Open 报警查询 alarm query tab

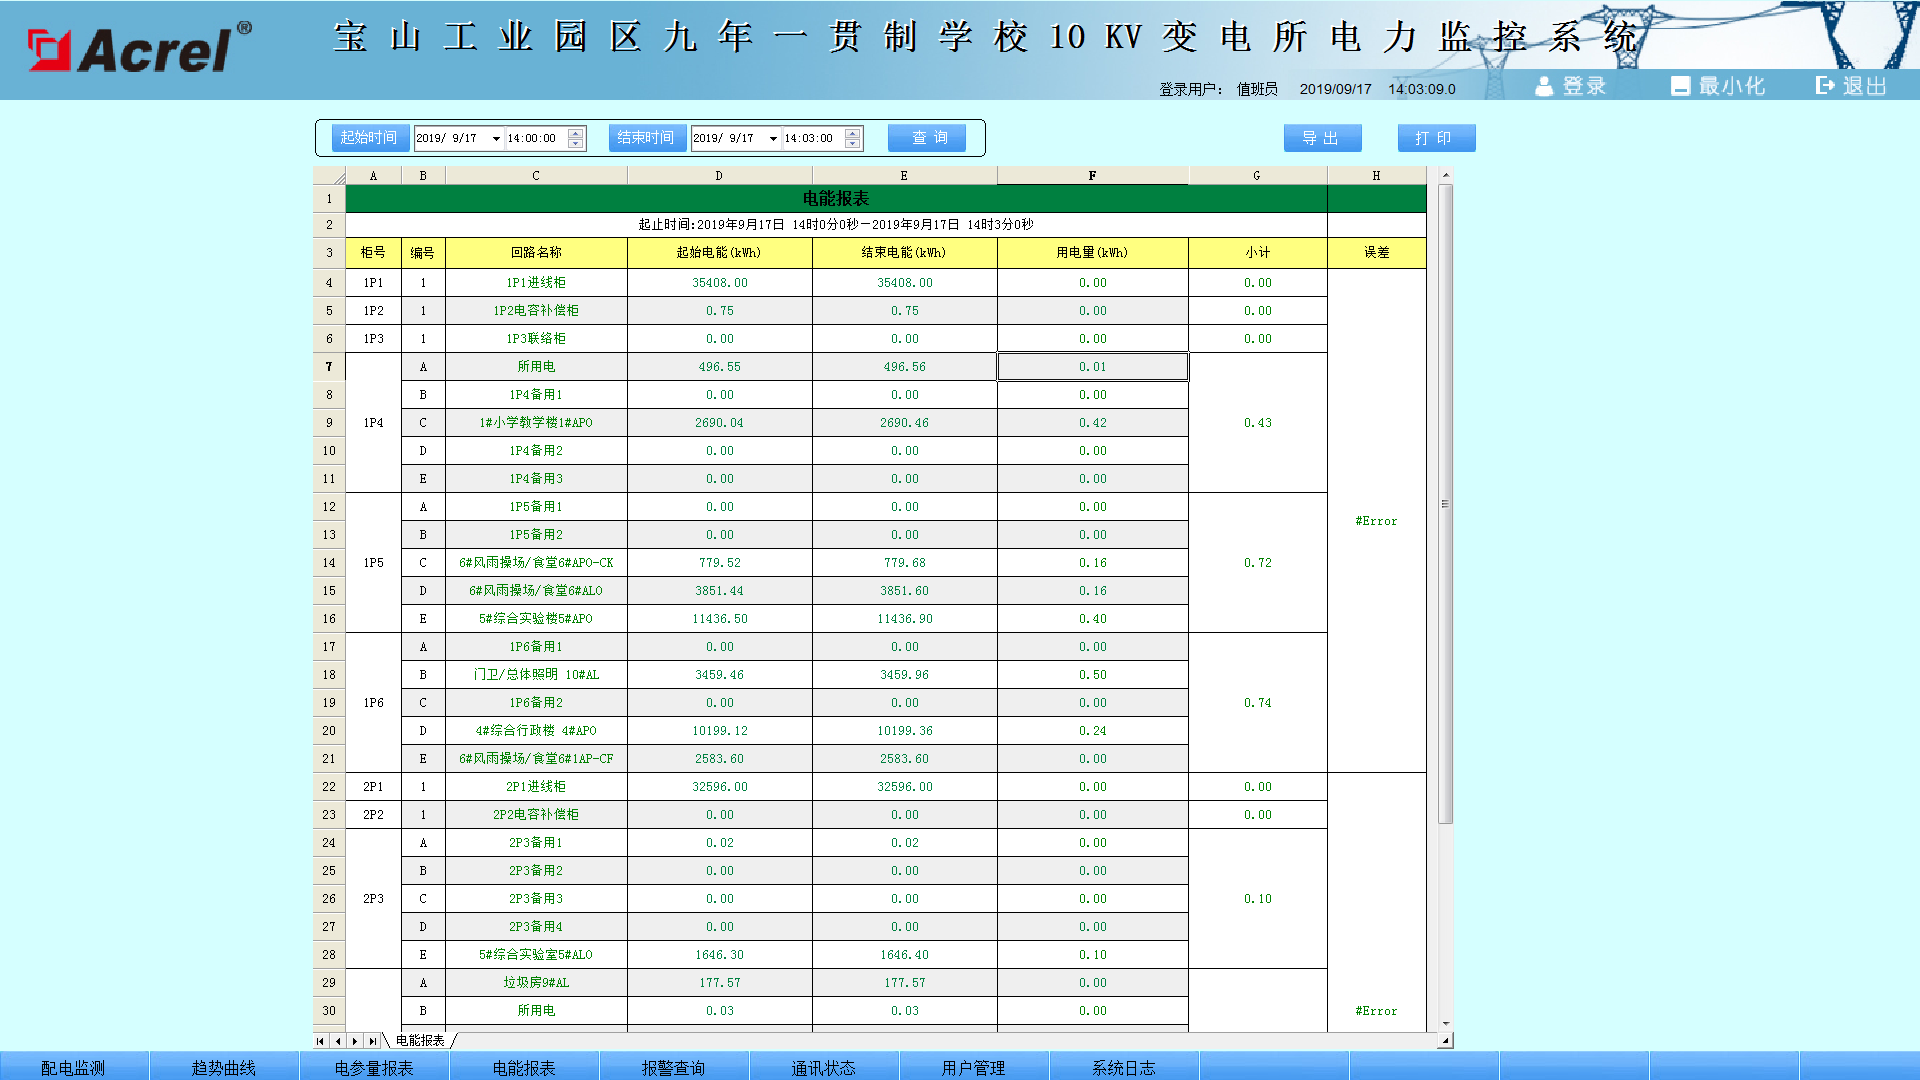pyautogui.click(x=674, y=1067)
